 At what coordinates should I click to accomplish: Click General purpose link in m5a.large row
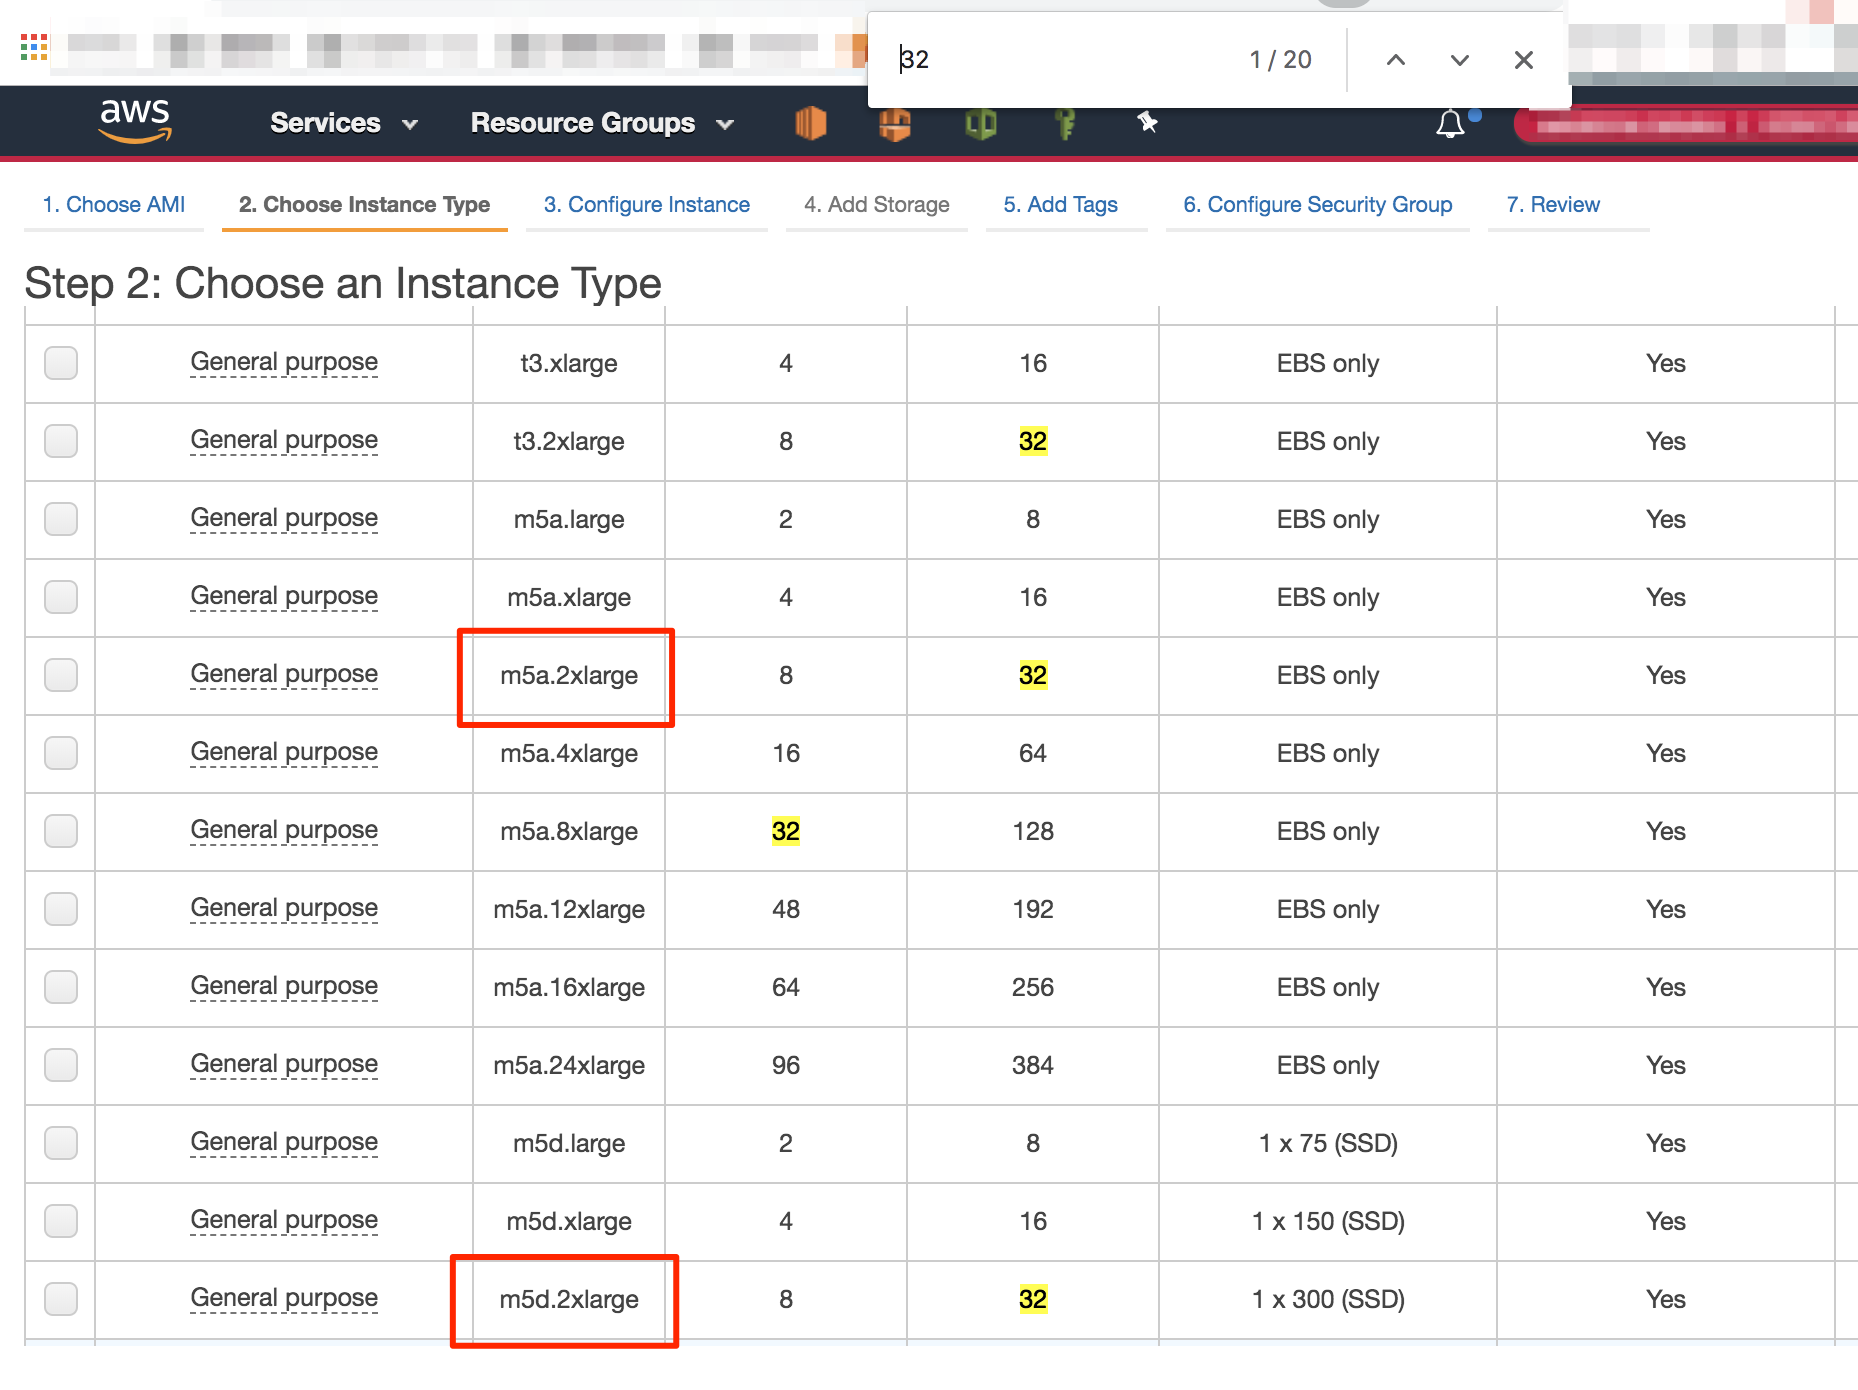[x=284, y=519]
